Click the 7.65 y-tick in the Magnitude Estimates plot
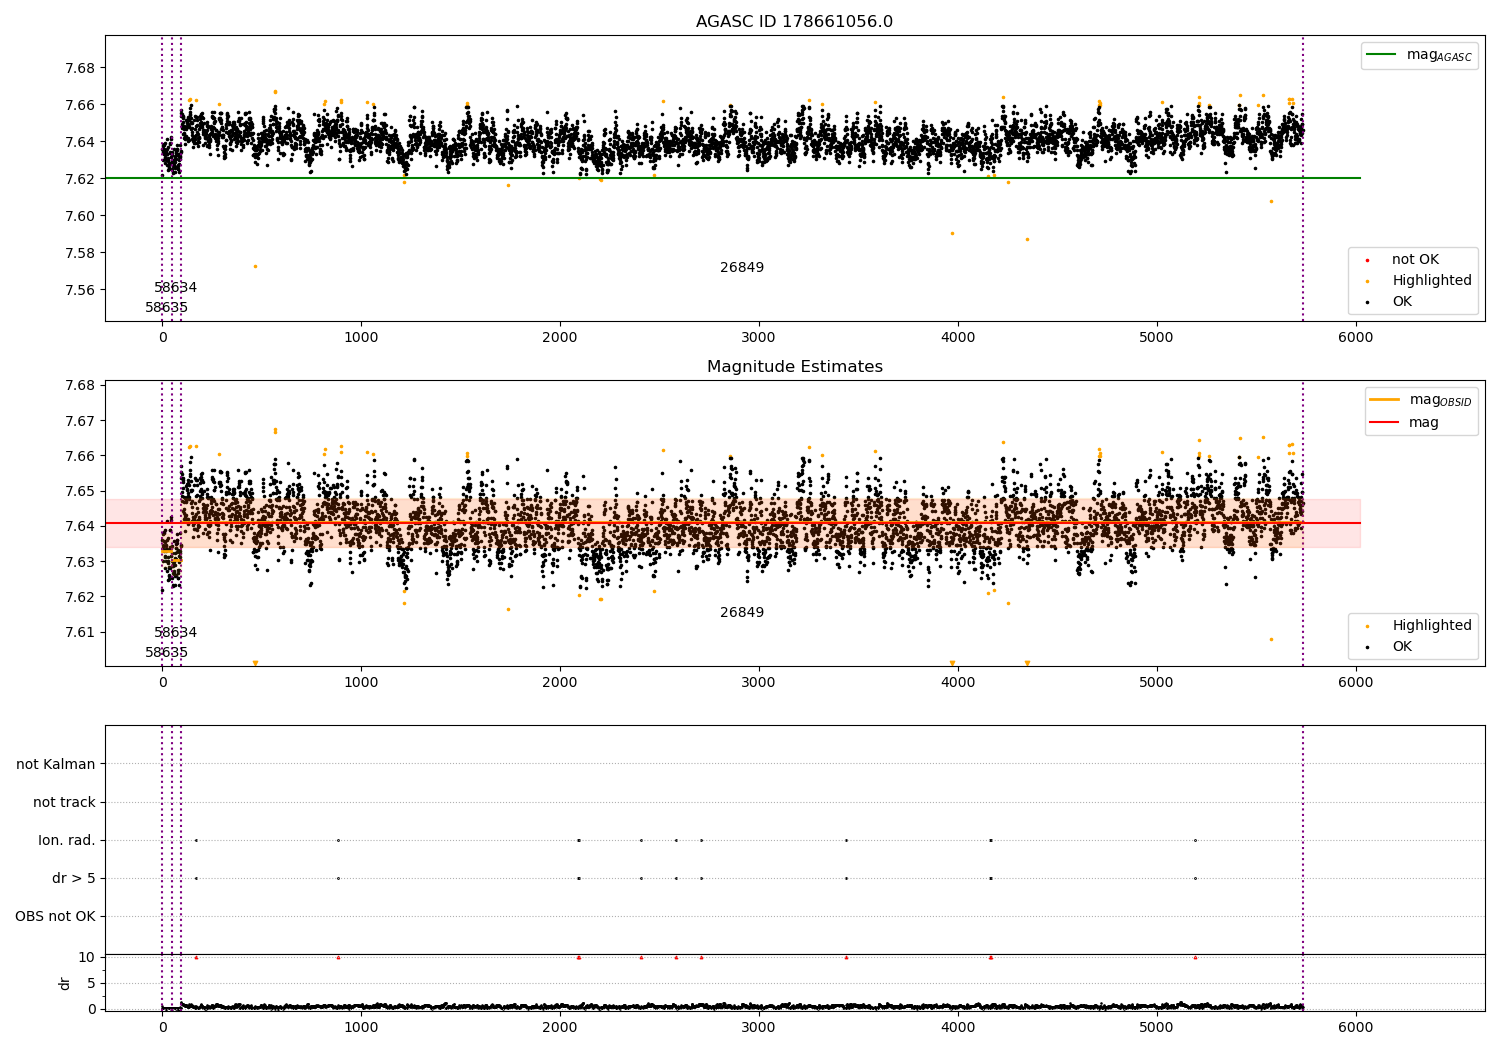This screenshot has width=1500, height=1050. [79, 491]
